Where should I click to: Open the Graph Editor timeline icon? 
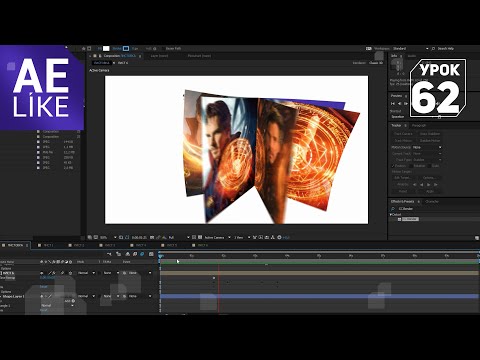pyautogui.click(x=151, y=254)
